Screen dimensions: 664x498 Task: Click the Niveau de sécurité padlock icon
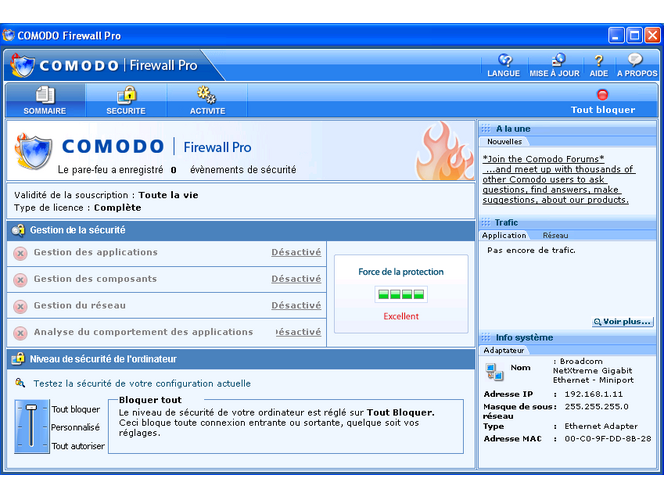[x=18, y=359]
